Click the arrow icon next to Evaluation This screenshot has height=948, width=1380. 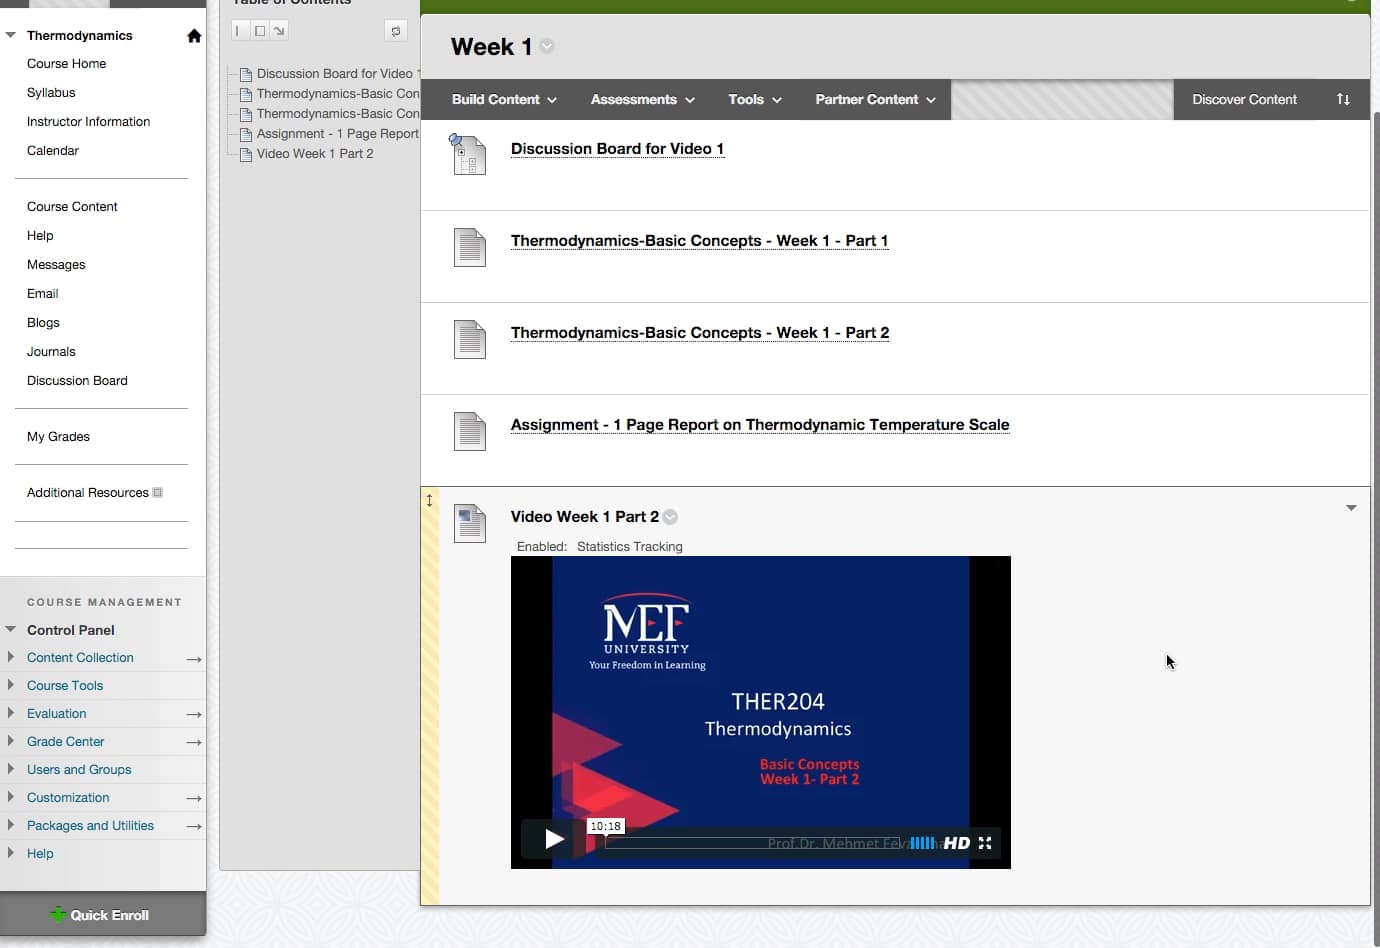coord(194,715)
